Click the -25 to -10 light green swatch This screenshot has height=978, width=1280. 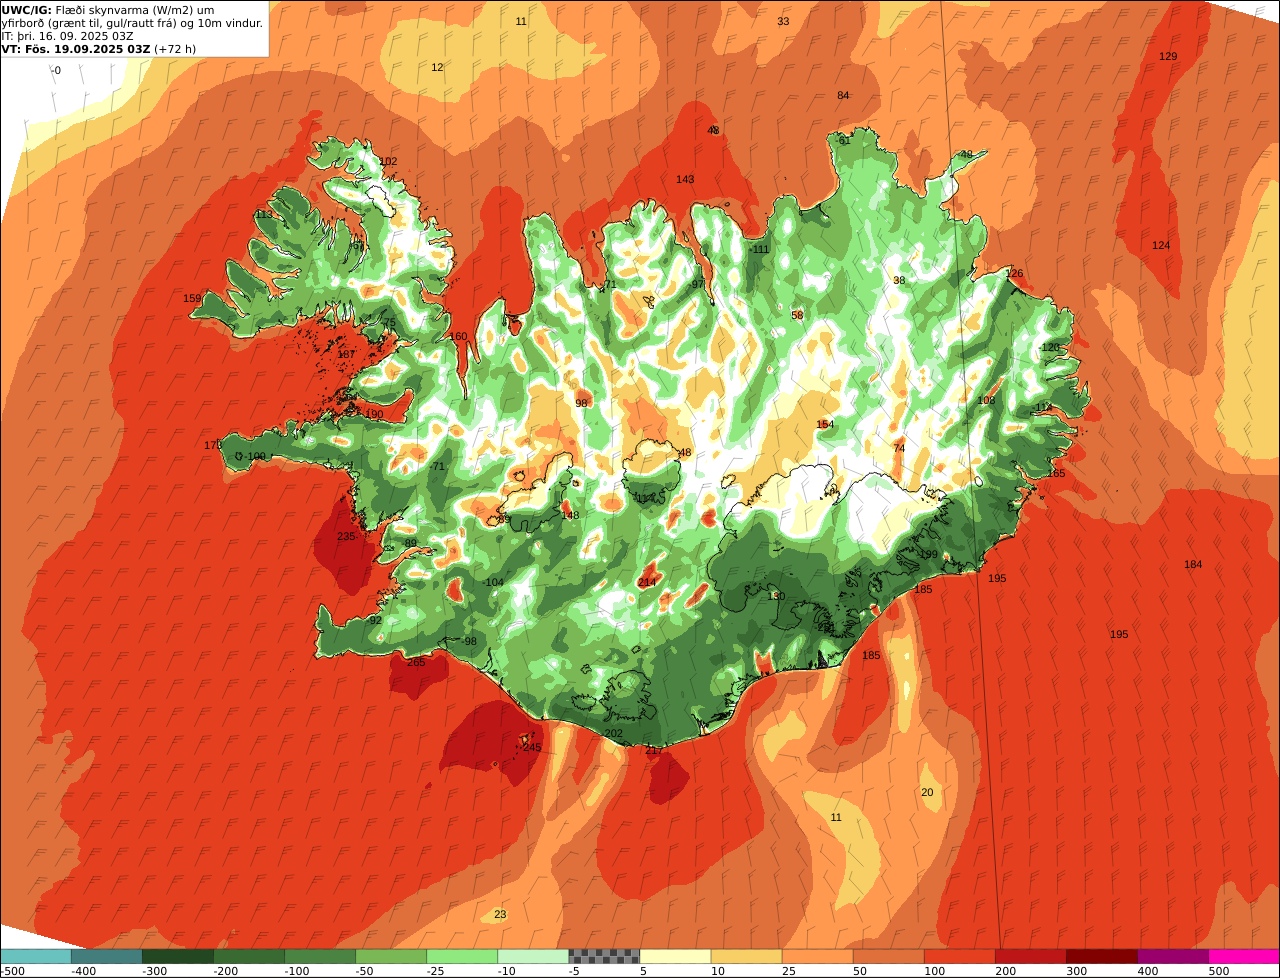462,956
